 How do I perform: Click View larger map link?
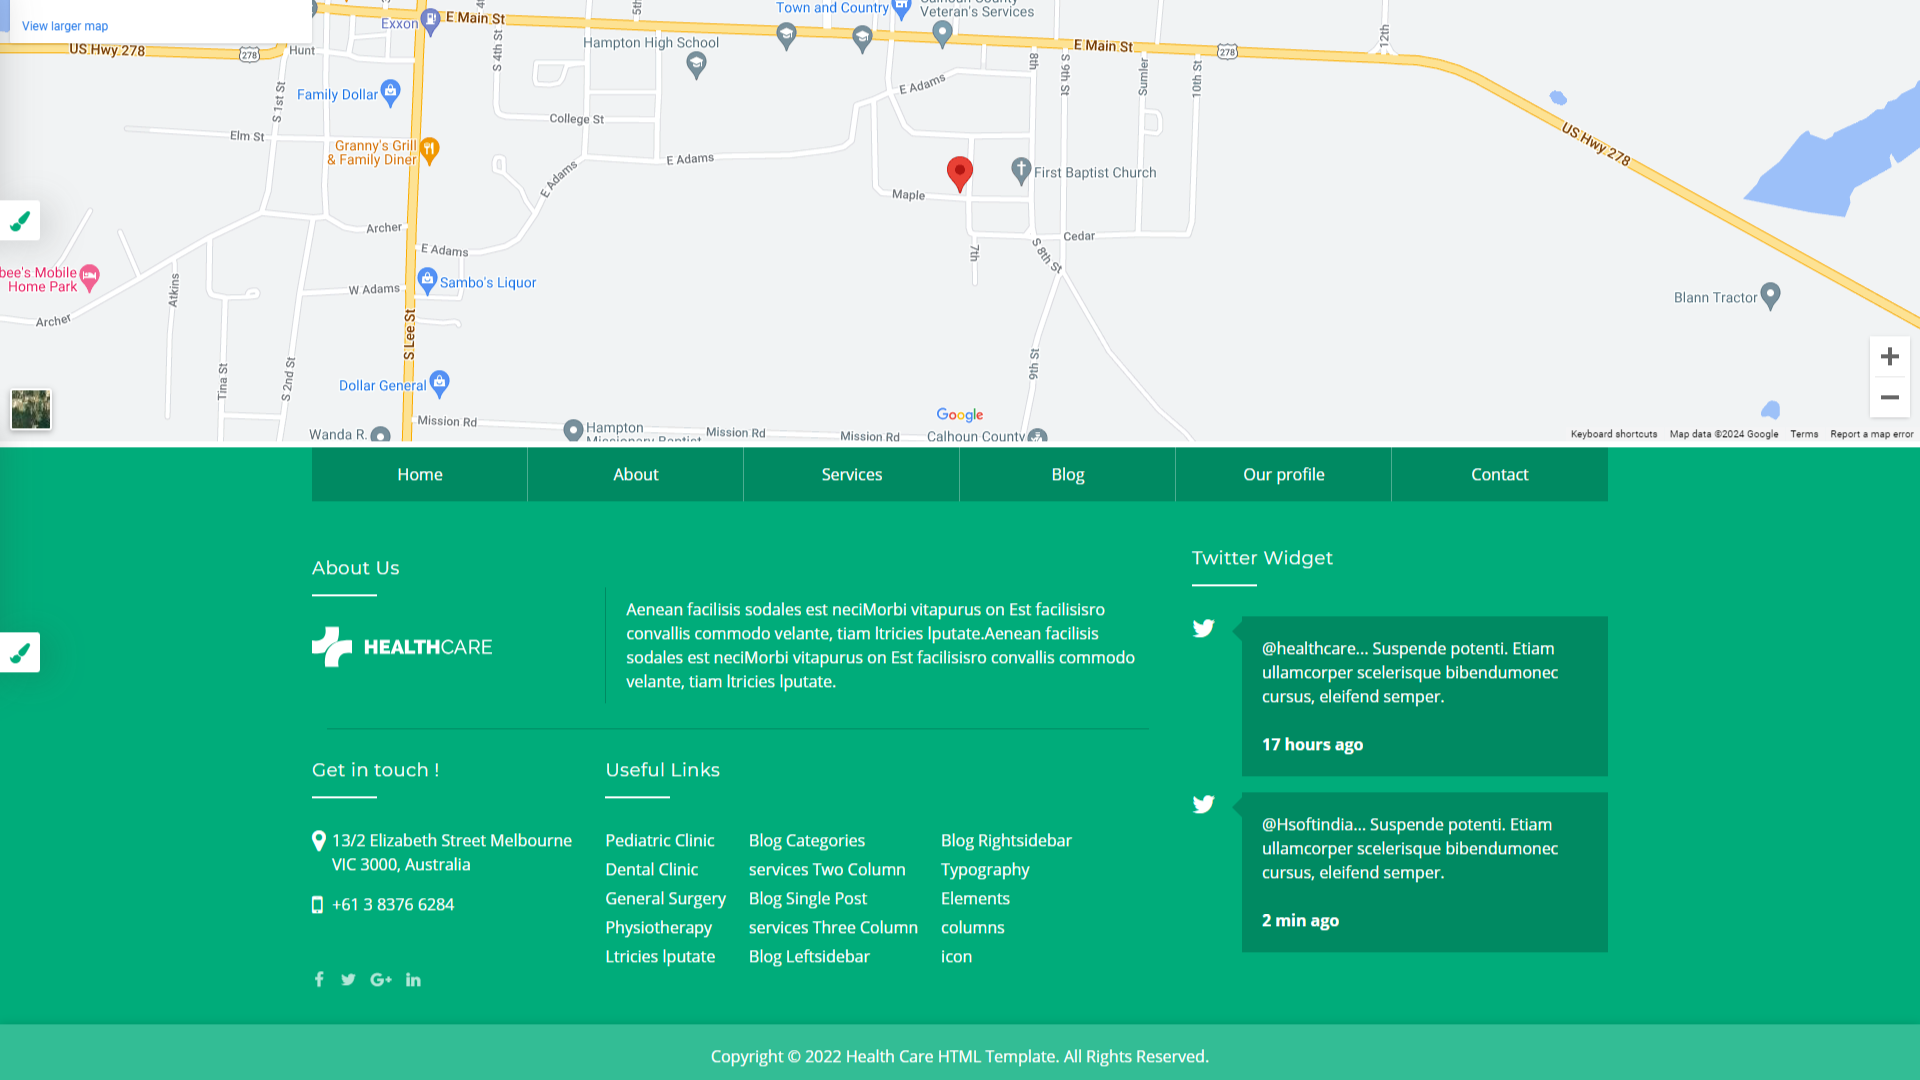click(65, 26)
